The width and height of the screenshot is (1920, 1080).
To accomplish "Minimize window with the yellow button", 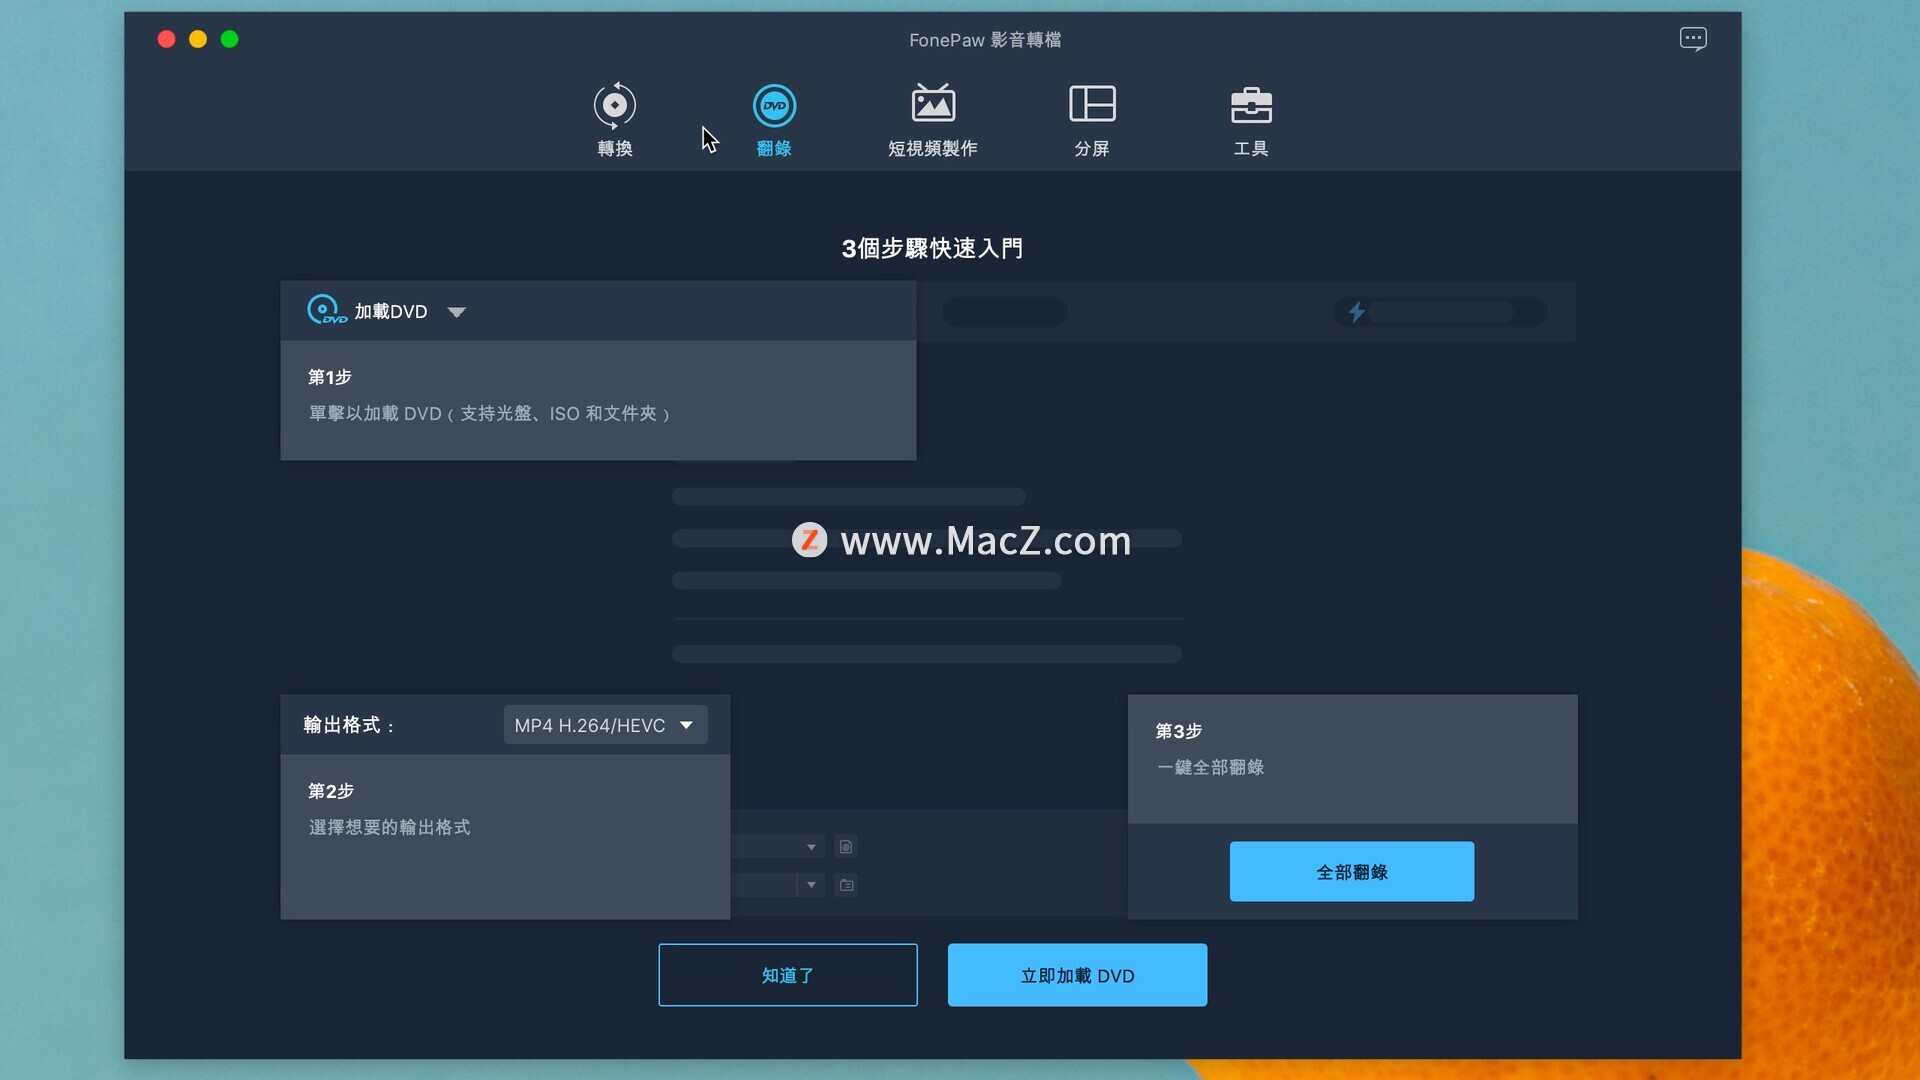I will pos(198,39).
